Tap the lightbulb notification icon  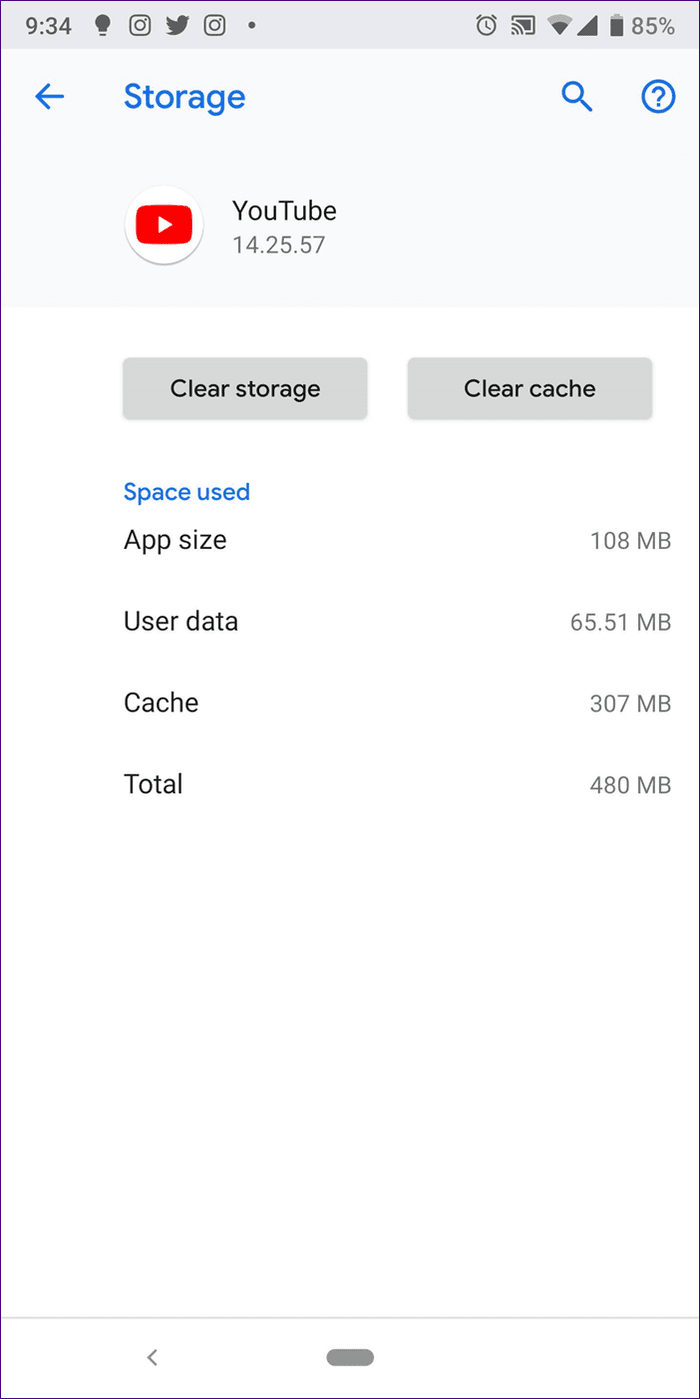102,26
